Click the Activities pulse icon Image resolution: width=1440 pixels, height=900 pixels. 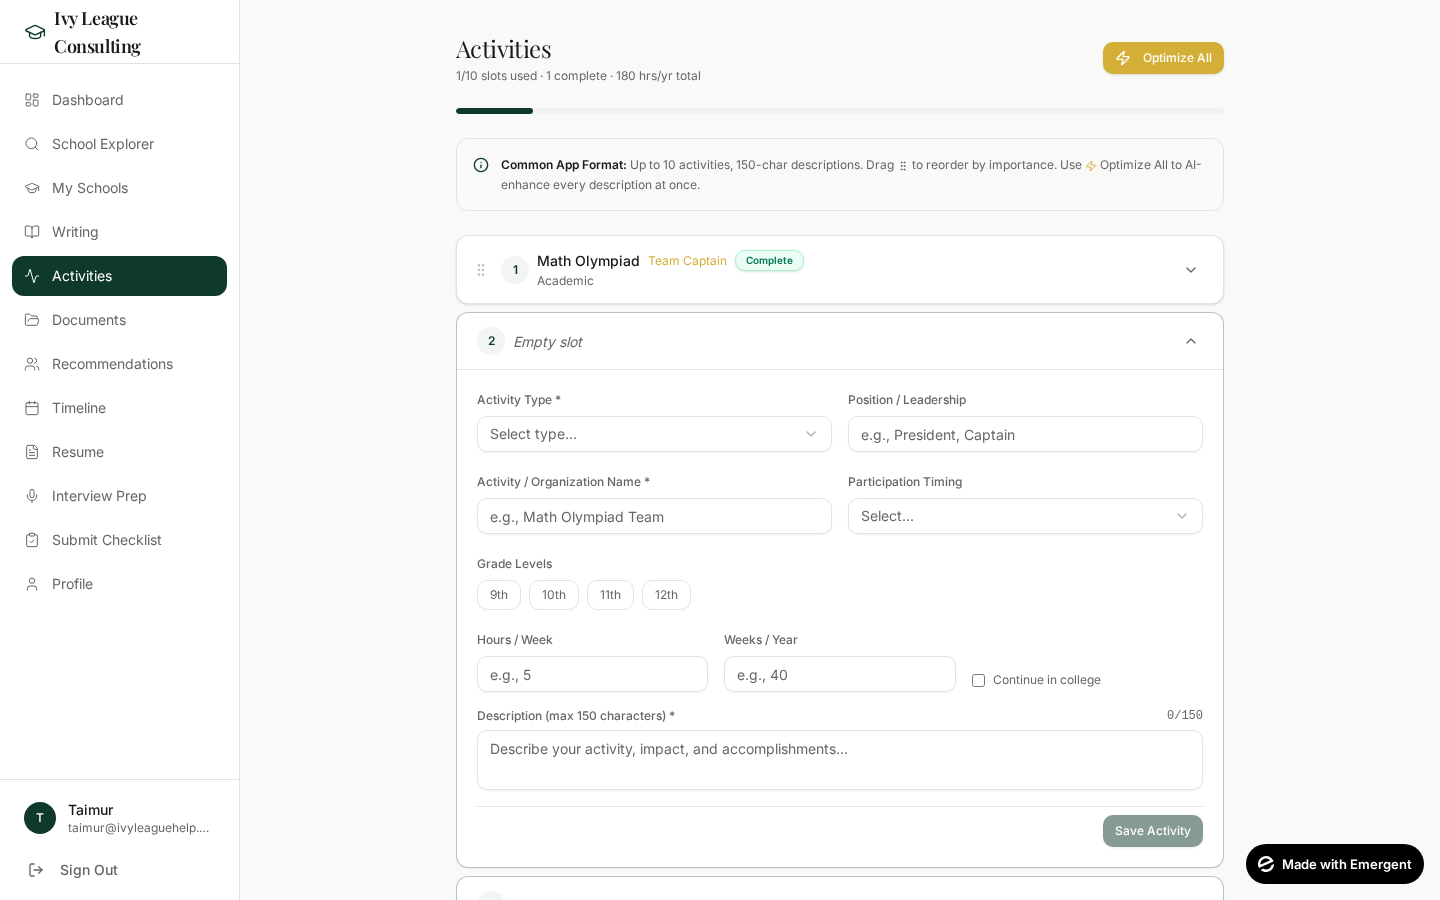click(x=32, y=276)
